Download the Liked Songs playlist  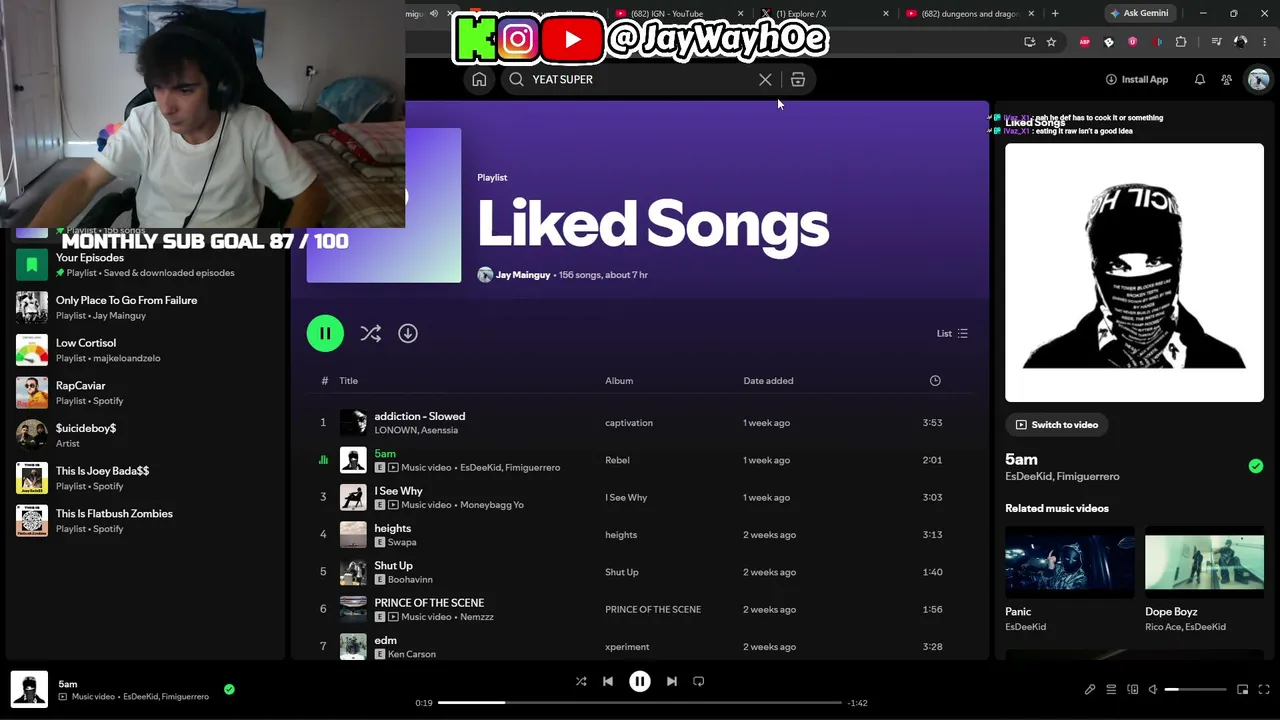point(408,333)
